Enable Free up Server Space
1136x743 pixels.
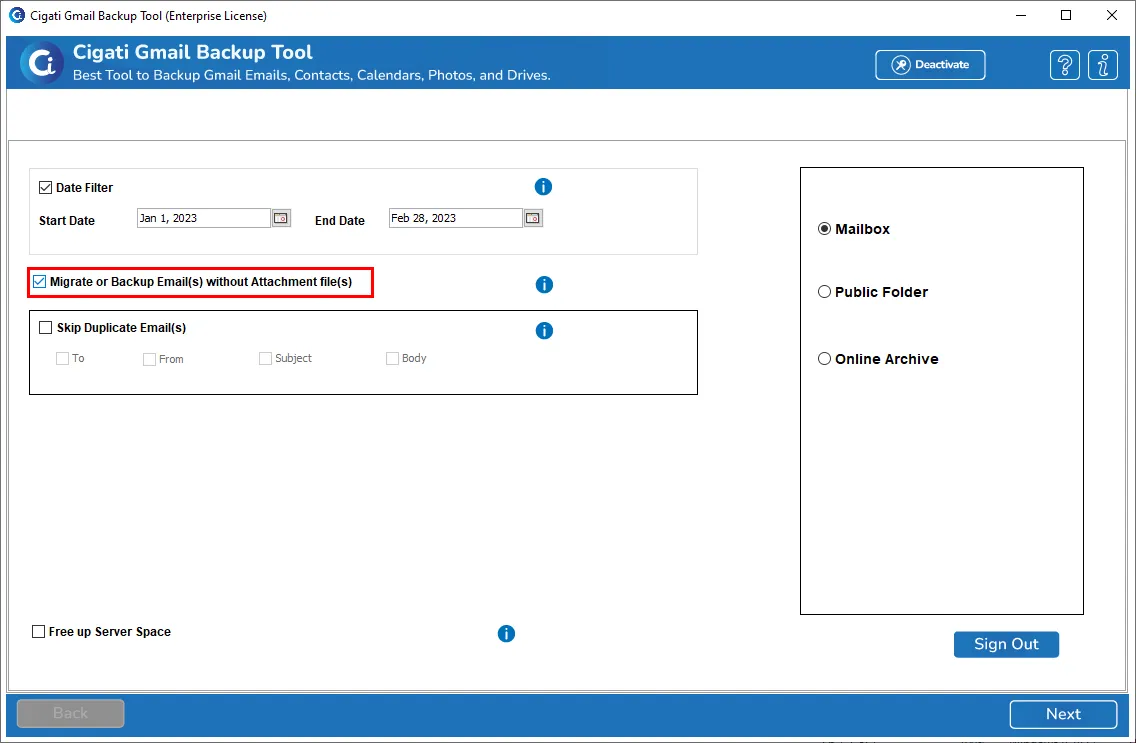tap(38, 632)
